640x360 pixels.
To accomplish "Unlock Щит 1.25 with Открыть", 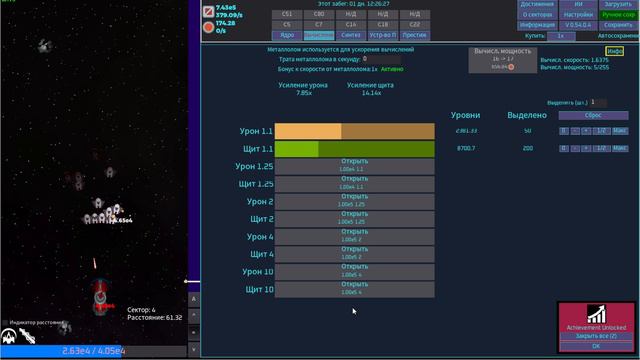I will [354, 184].
